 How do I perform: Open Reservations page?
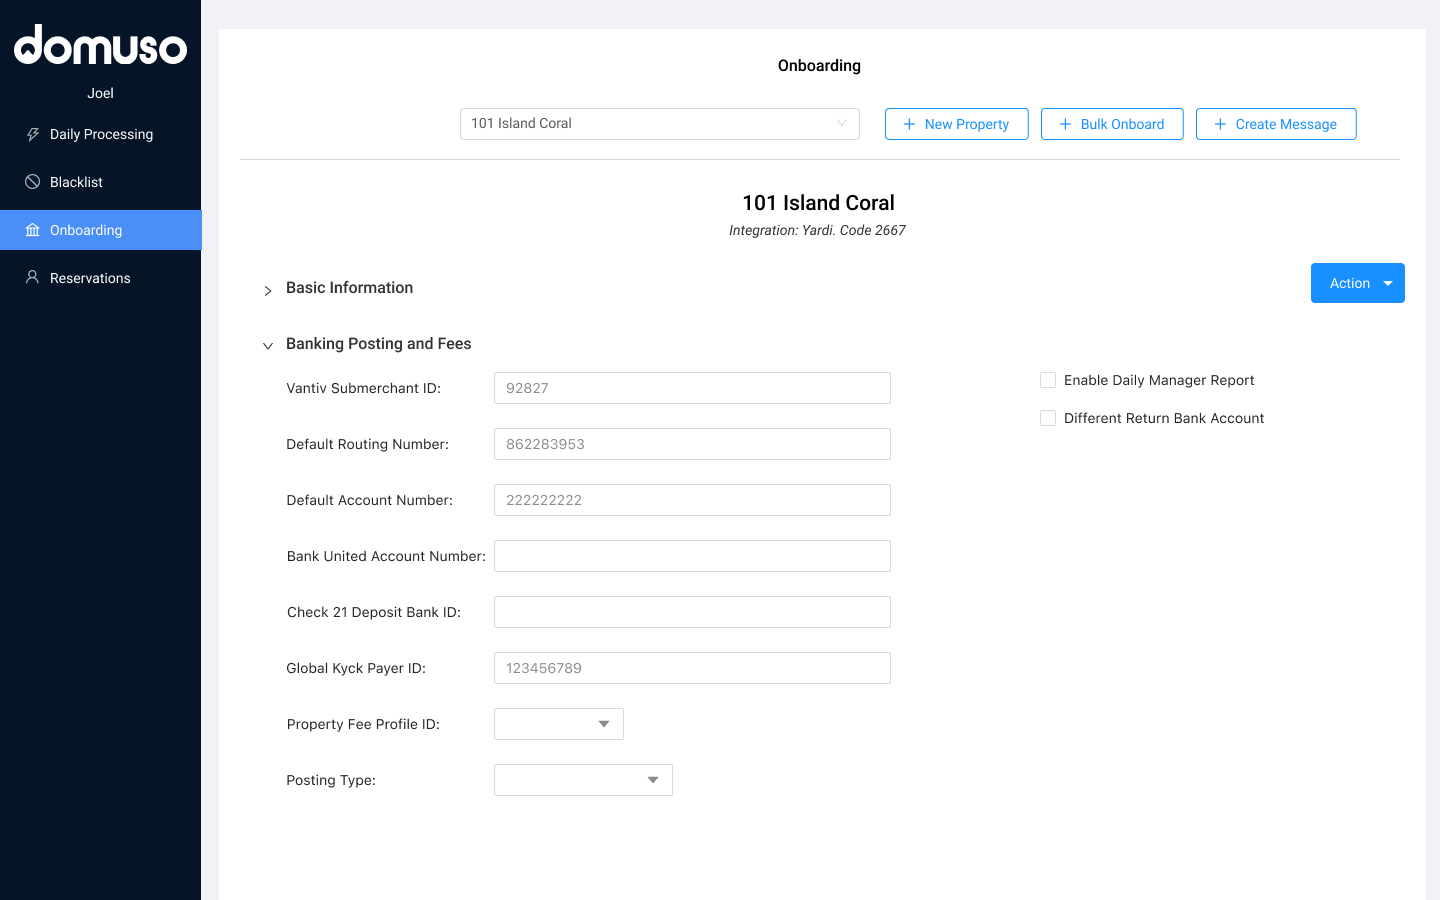[x=100, y=278]
